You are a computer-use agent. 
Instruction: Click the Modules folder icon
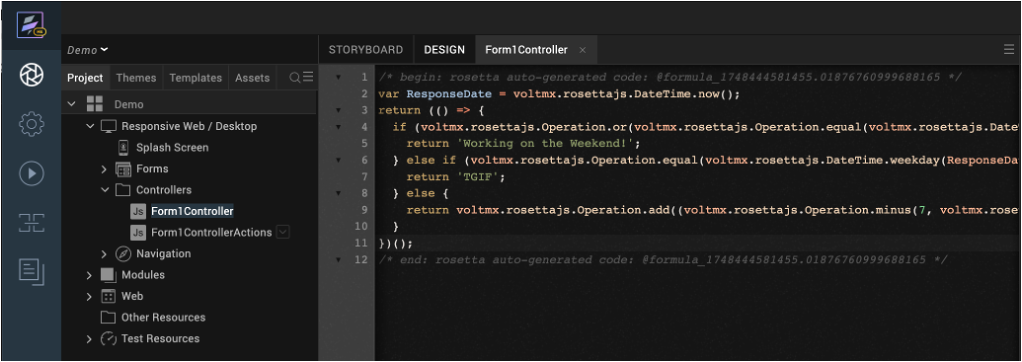[108, 275]
